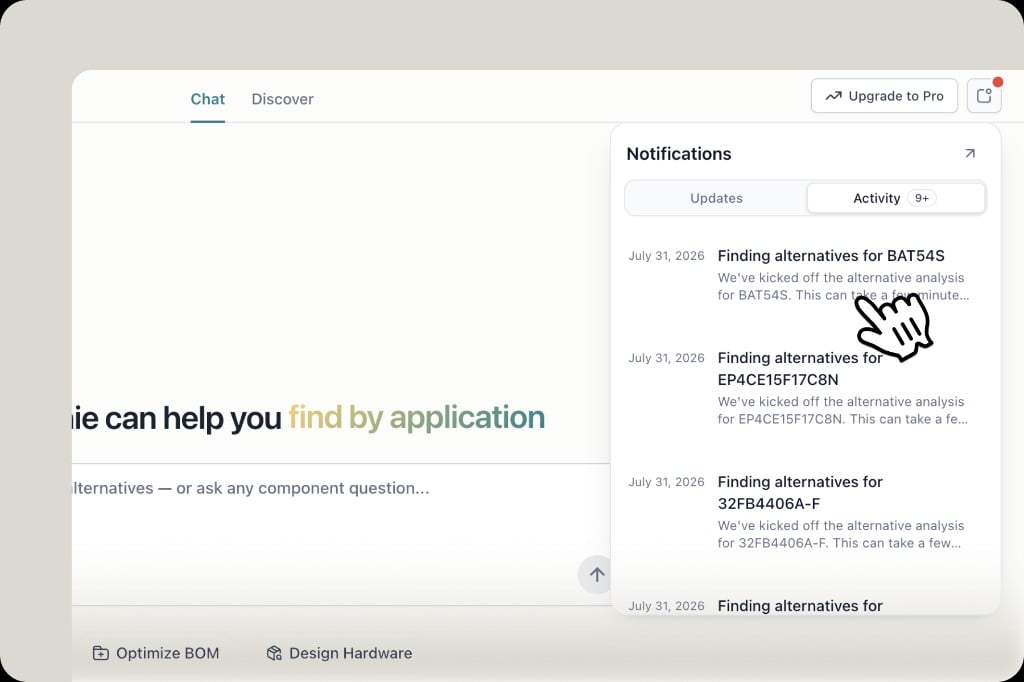Click the July 31, 2026 date beside BAT54S
This screenshot has width=1024, height=682.
[666, 255]
